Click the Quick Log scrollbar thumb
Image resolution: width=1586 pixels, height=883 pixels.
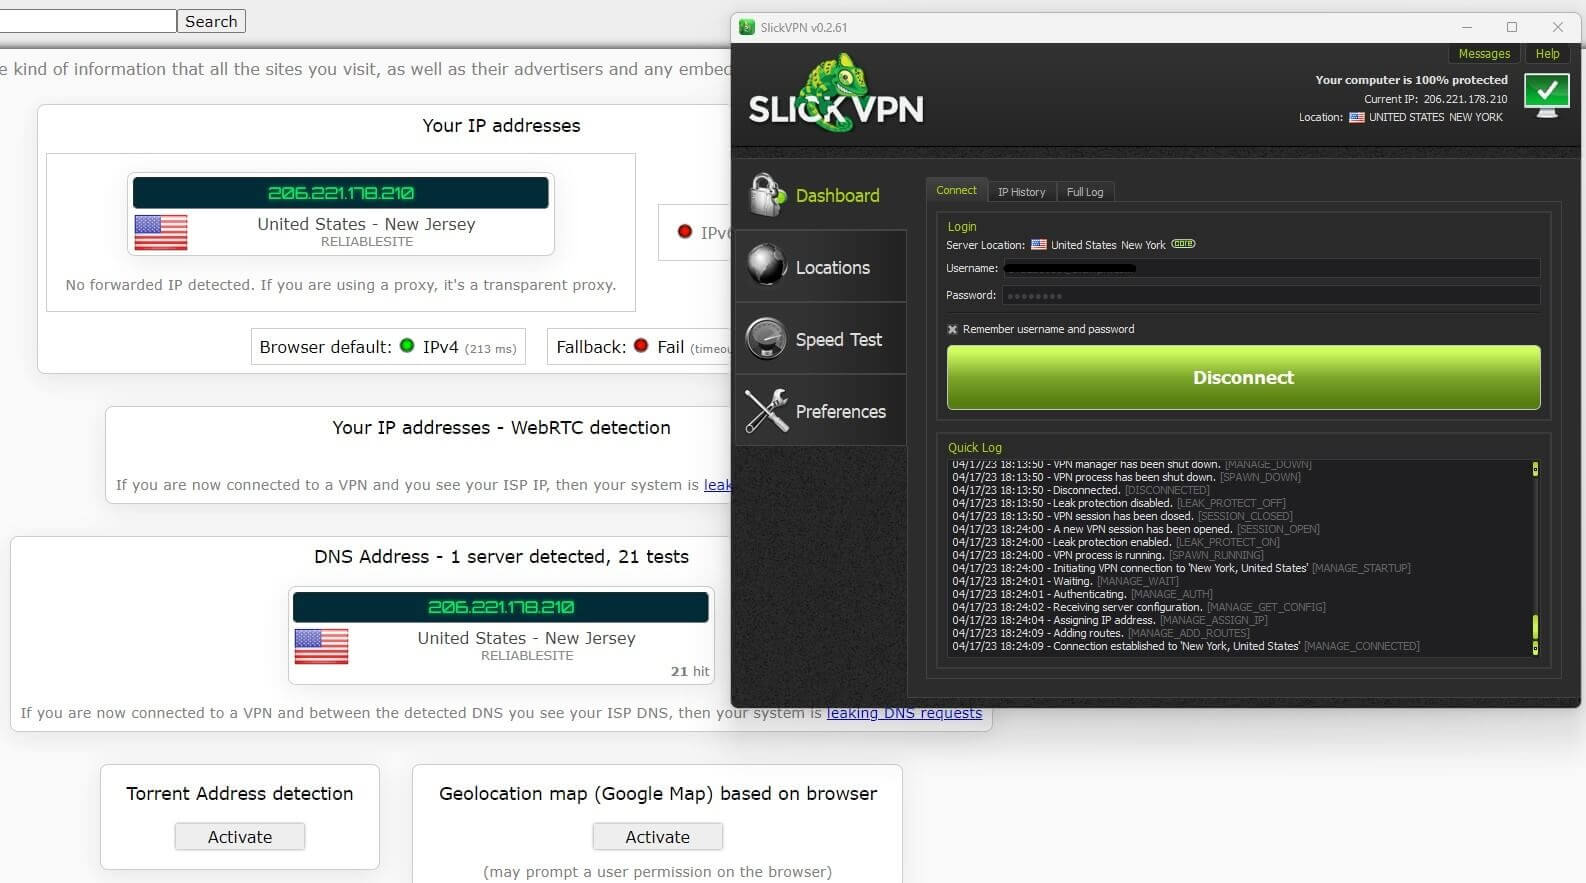pos(1535,627)
